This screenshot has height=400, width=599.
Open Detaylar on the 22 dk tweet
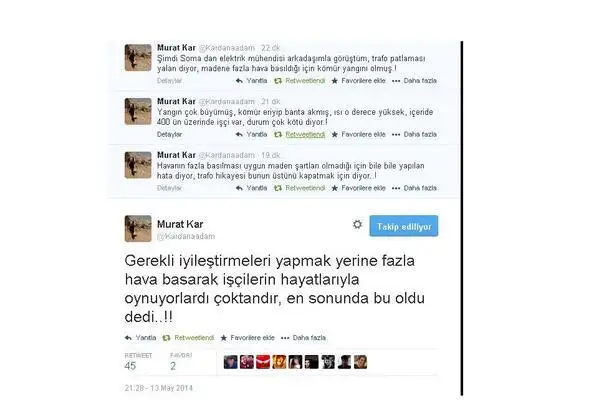click(169, 81)
